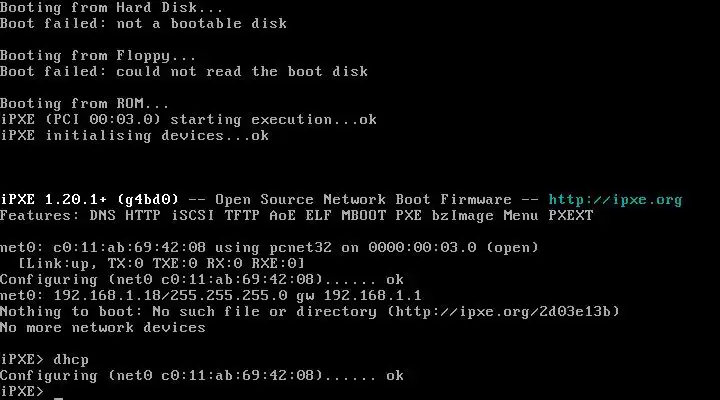
Task: Click the error URL http://ipxe.org/2d03e13b
Action: coord(503,312)
